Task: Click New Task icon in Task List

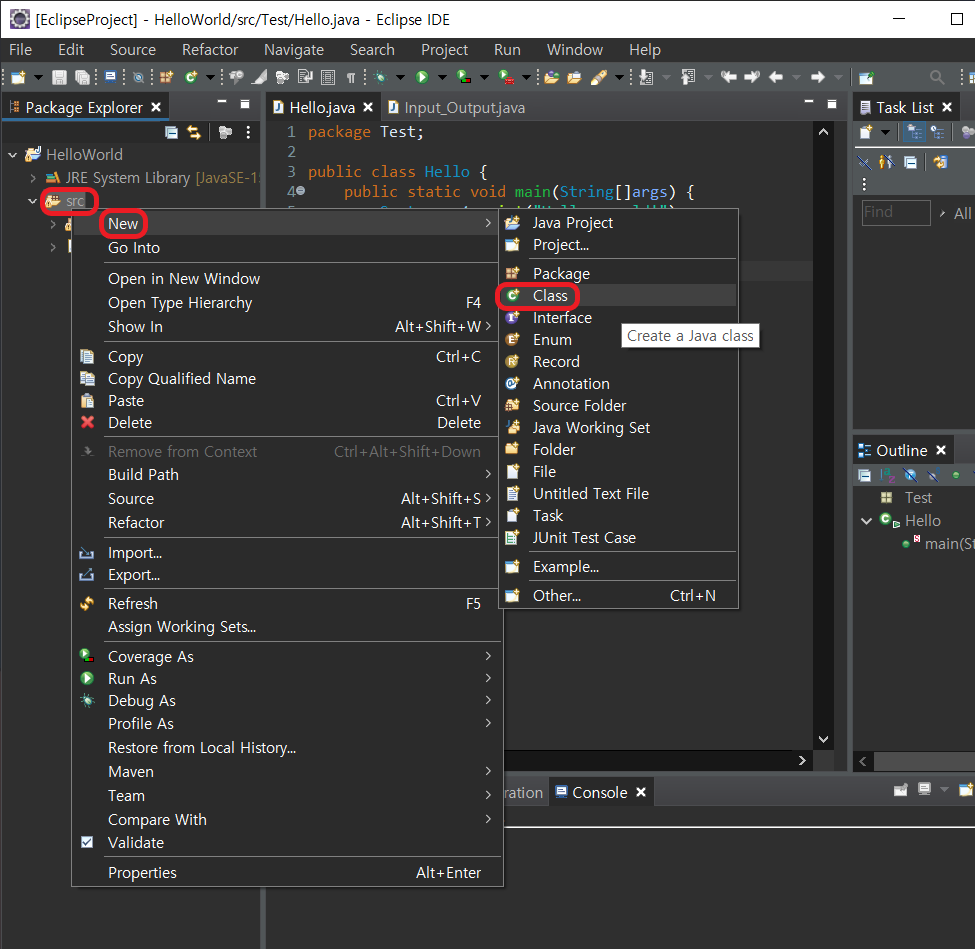Action: (866, 132)
